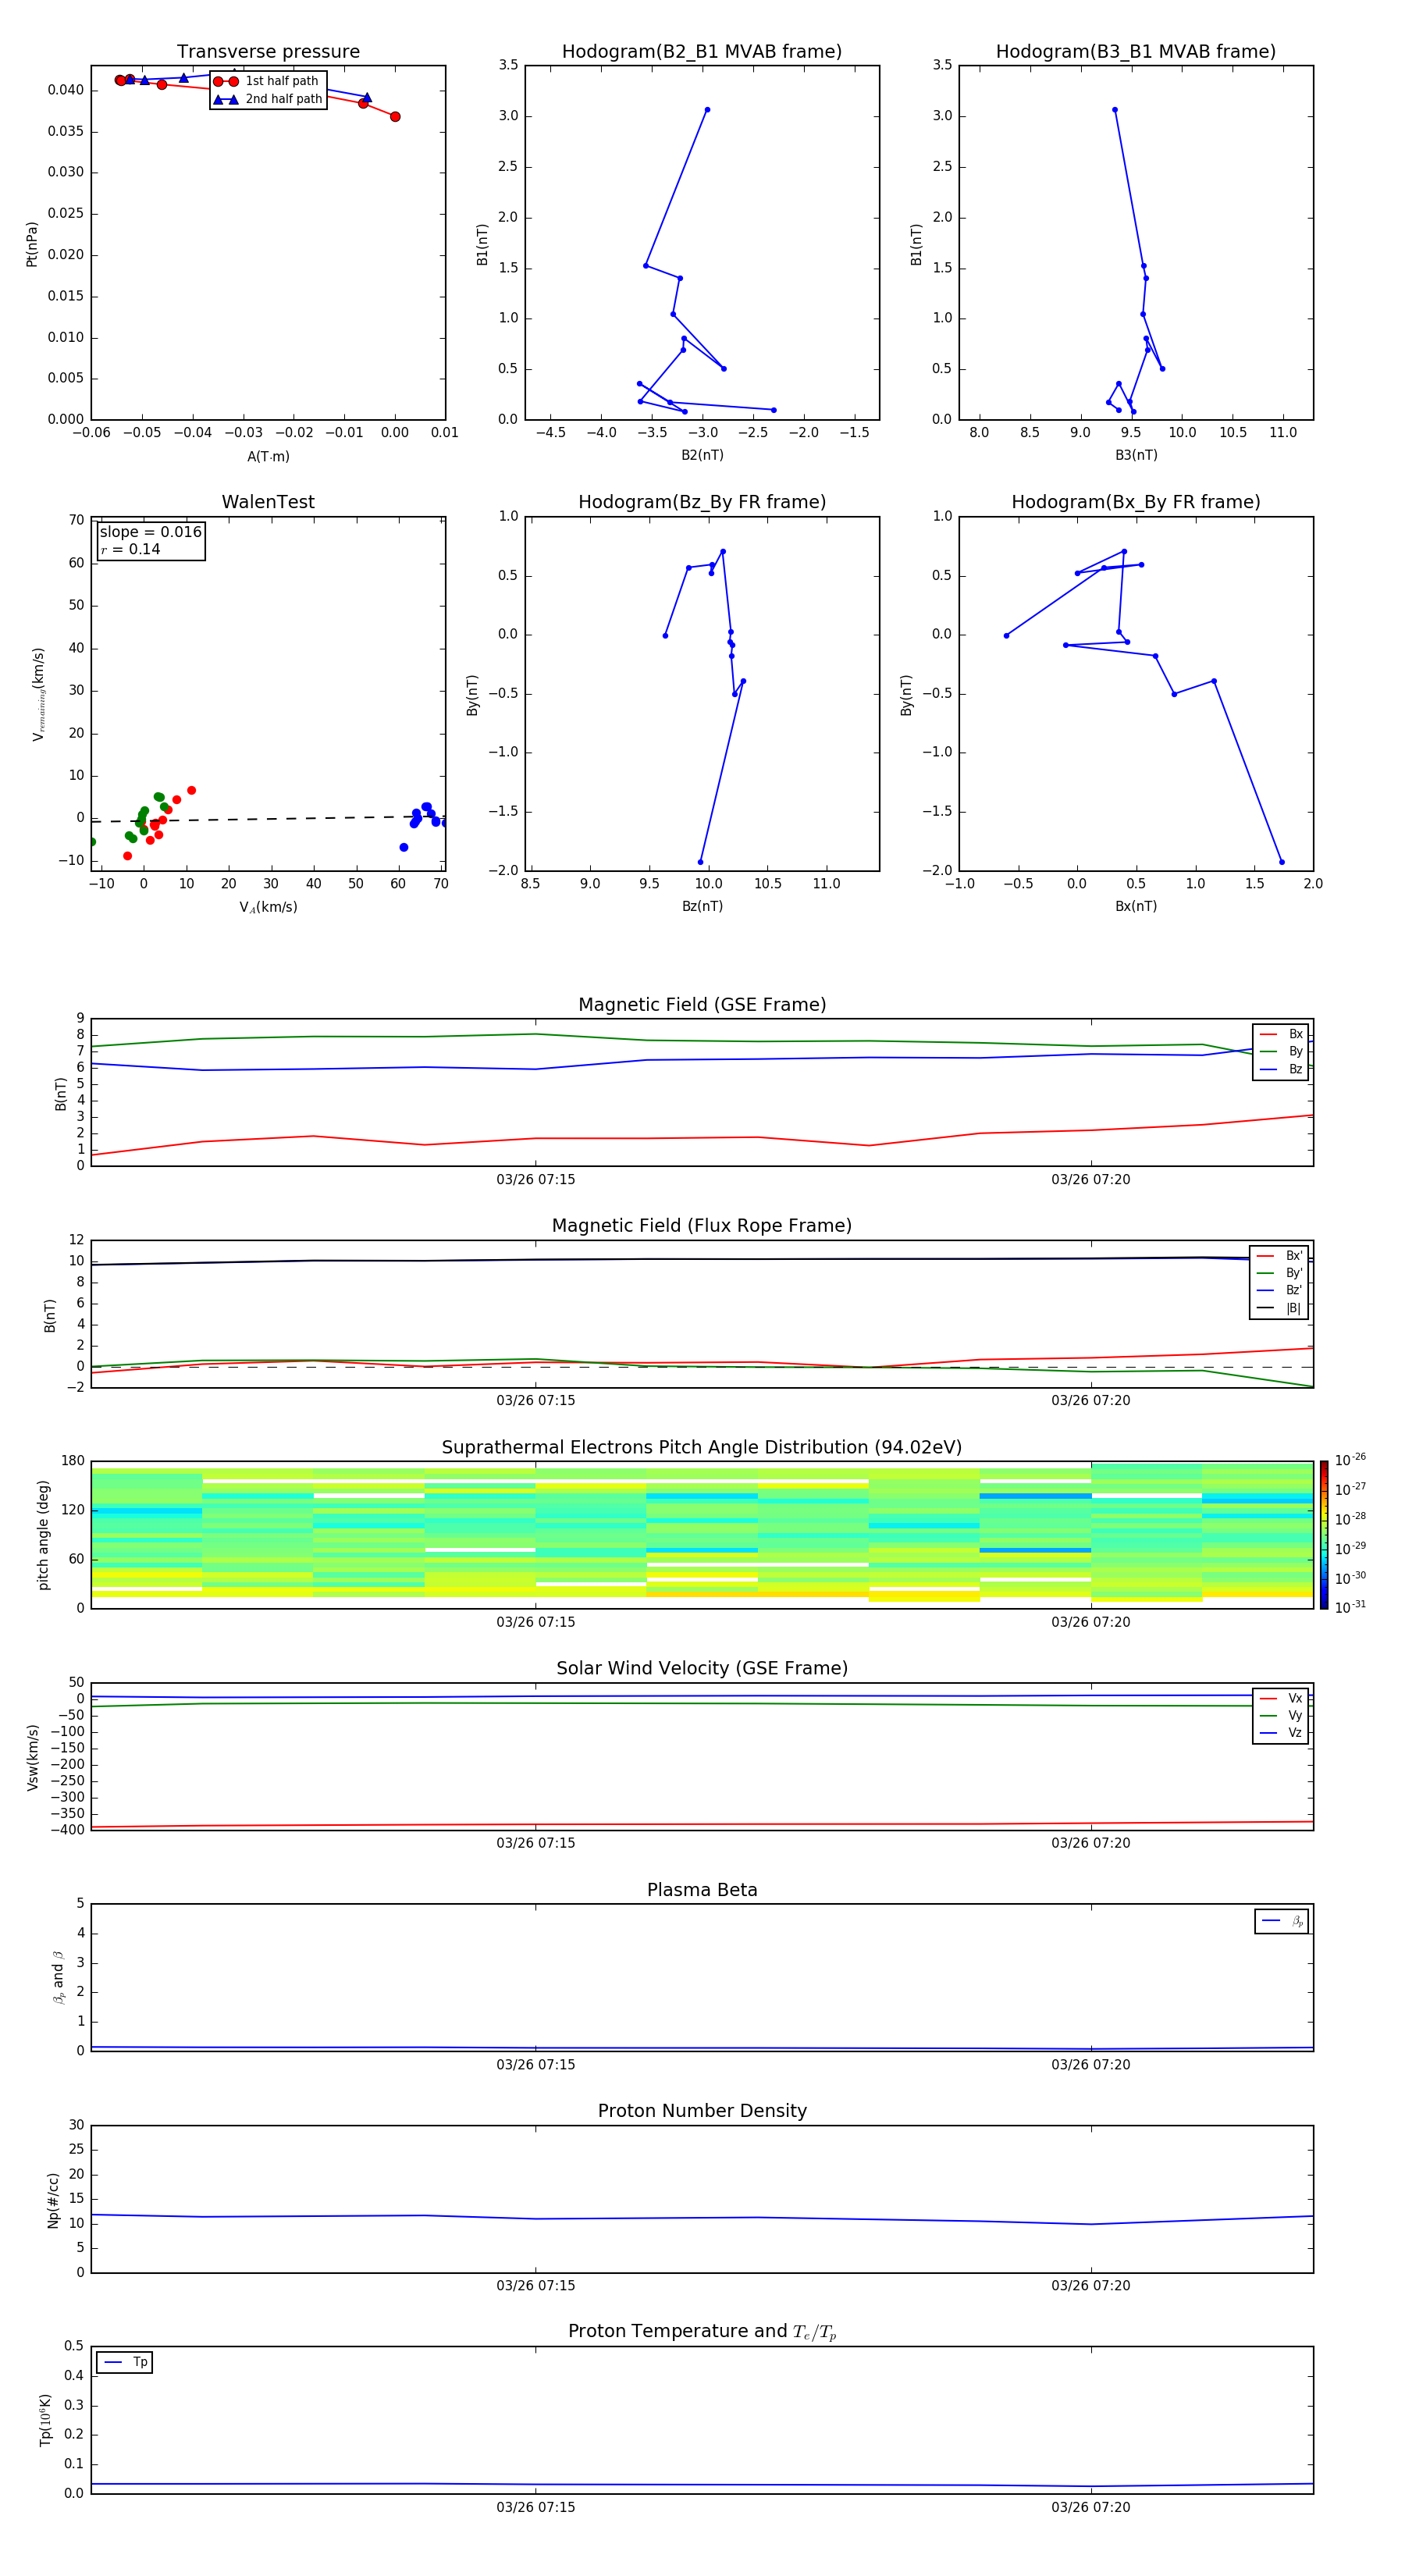
Task: Select the 'Tp' legend entry
Action: coord(125,2362)
